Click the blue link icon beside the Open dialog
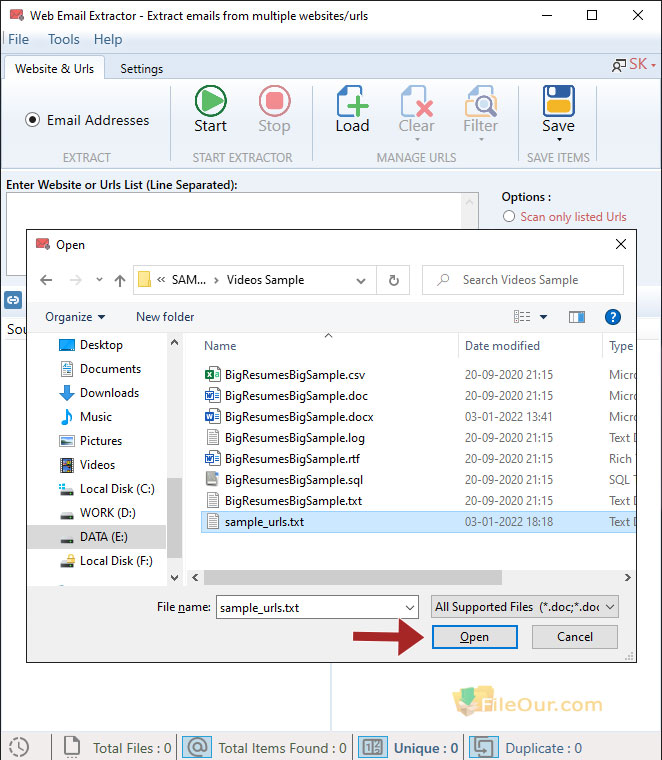 pyautogui.click(x=13, y=300)
